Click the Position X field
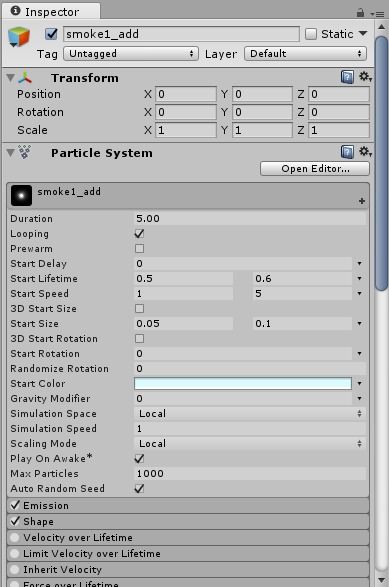 (186, 94)
